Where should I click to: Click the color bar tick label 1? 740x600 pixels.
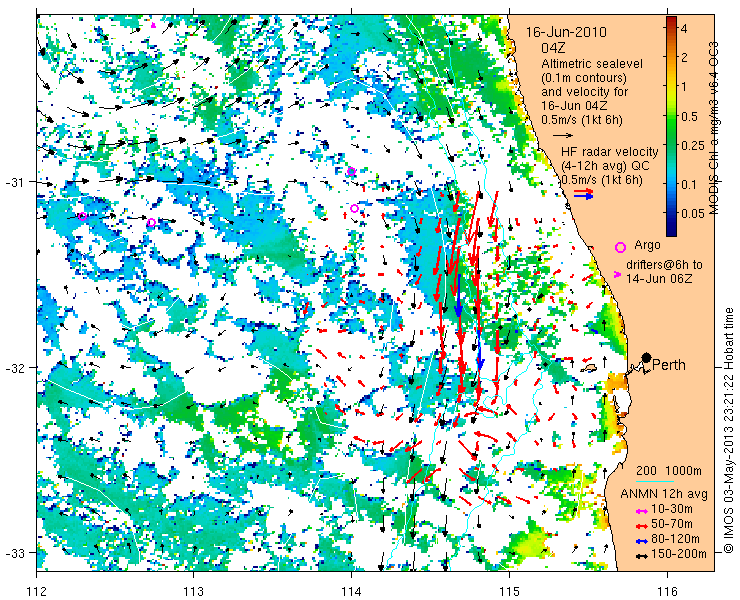click(x=684, y=86)
